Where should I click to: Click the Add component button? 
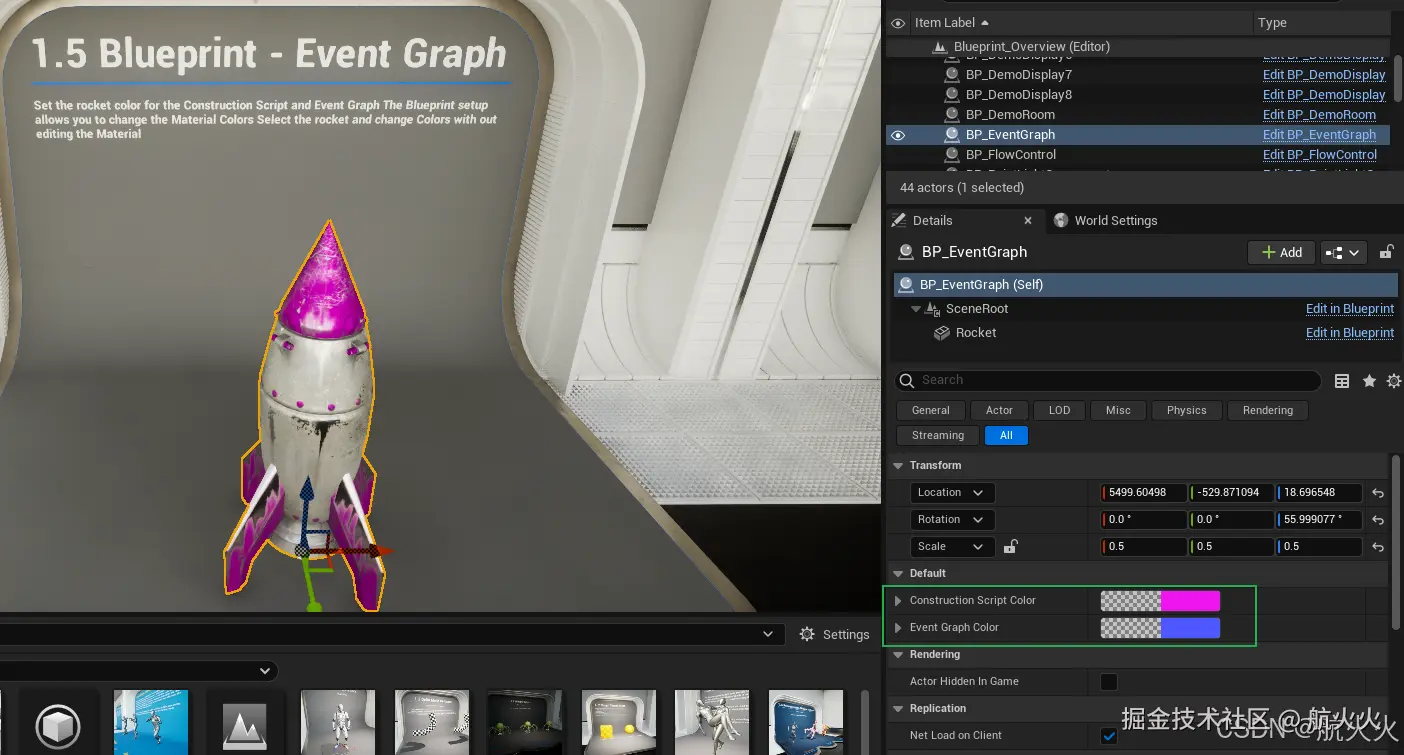pyautogui.click(x=1281, y=253)
